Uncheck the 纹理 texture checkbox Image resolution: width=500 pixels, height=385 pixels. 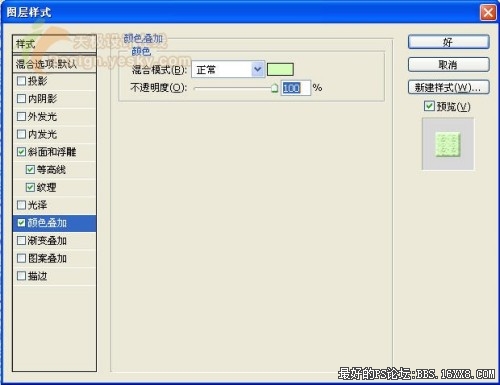pos(30,187)
